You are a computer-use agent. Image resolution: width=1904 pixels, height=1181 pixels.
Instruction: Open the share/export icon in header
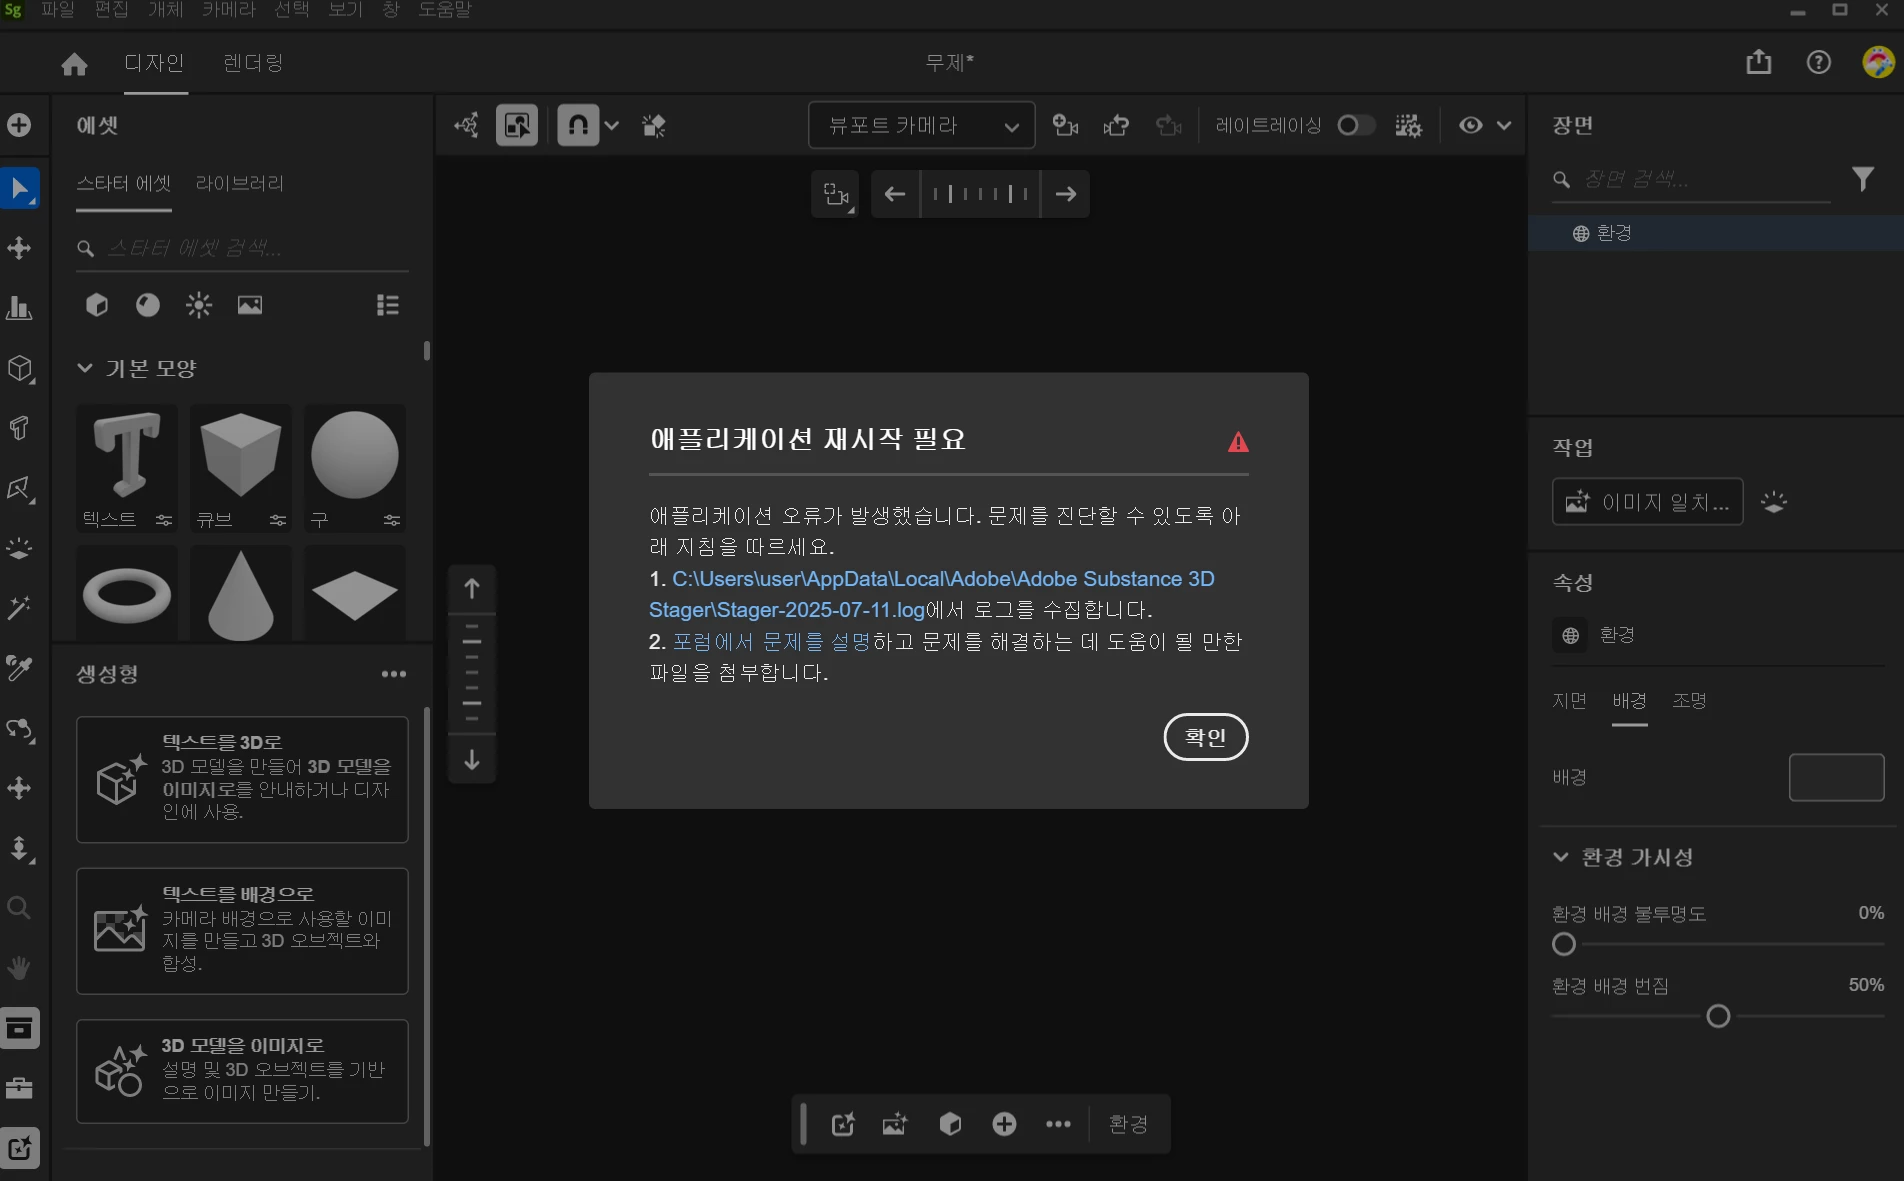point(1758,63)
